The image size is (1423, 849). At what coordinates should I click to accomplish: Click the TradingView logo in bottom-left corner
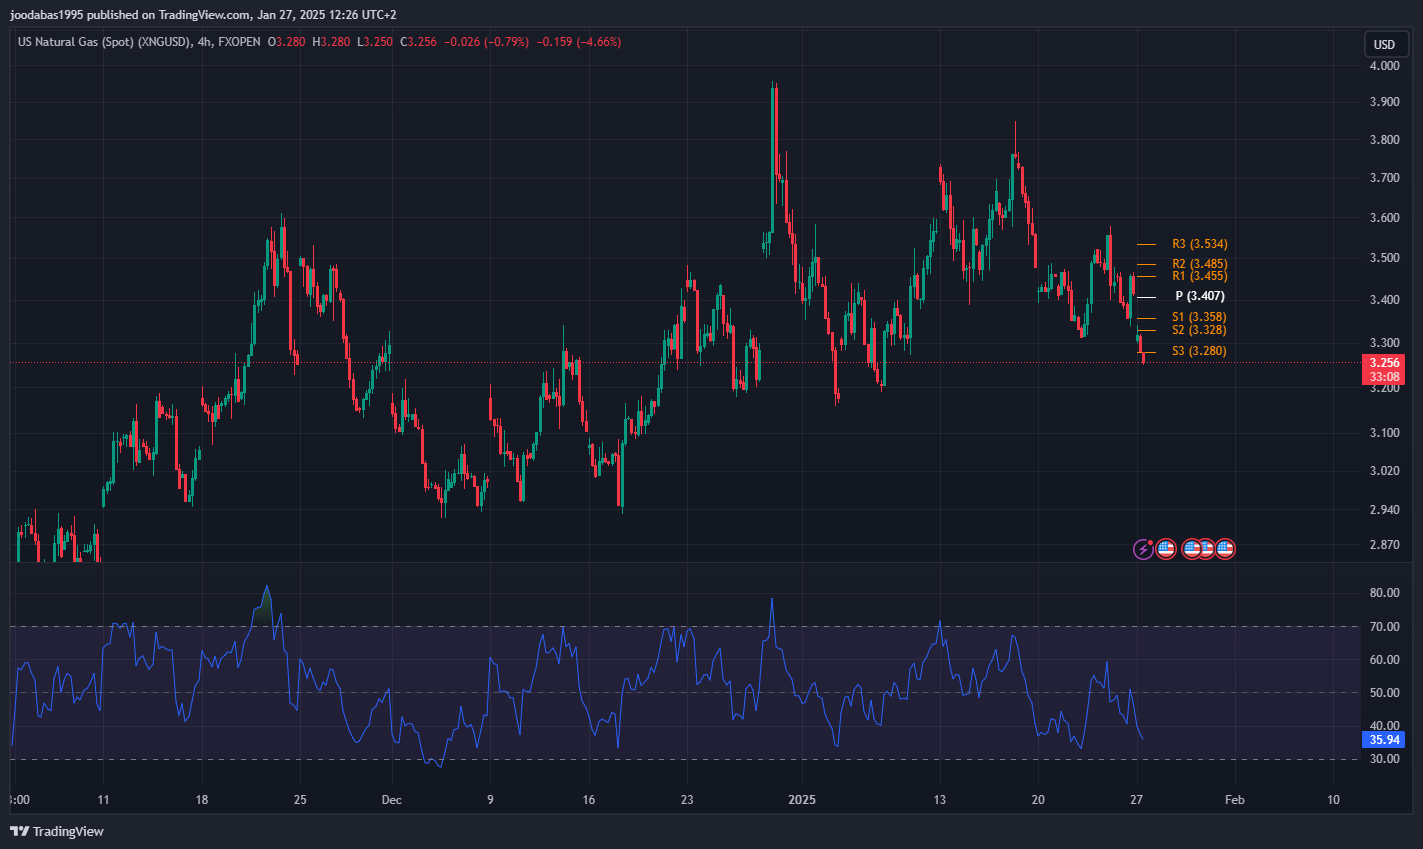point(57,831)
